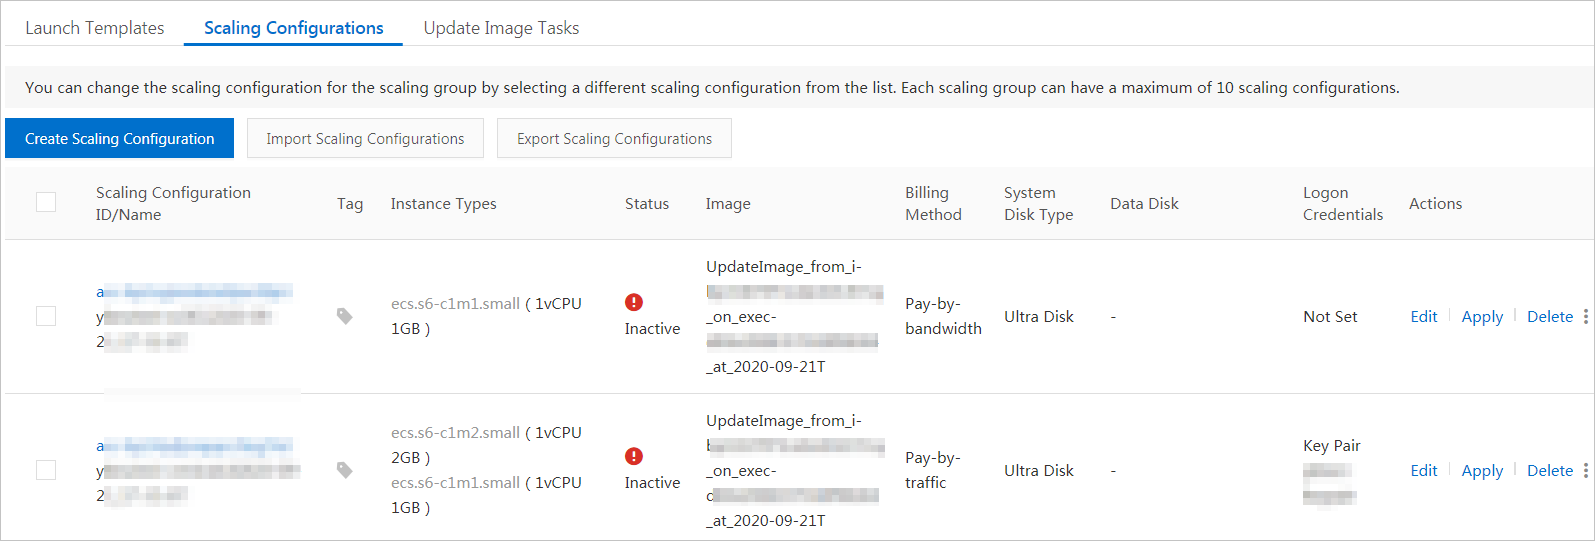Select the first scaling configuration checkbox
The height and width of the screenshot is (541, 1595).
[x=46, y=316]
